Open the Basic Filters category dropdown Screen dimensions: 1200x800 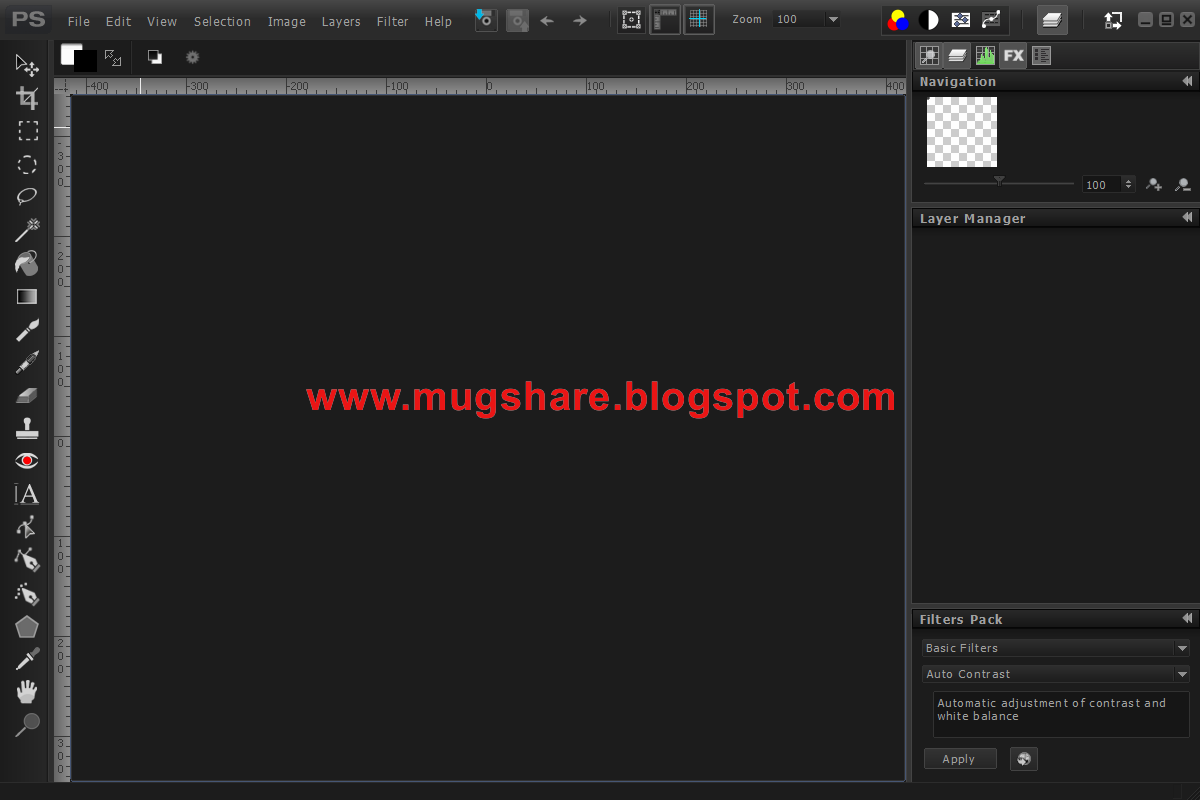pos(1055,648)
